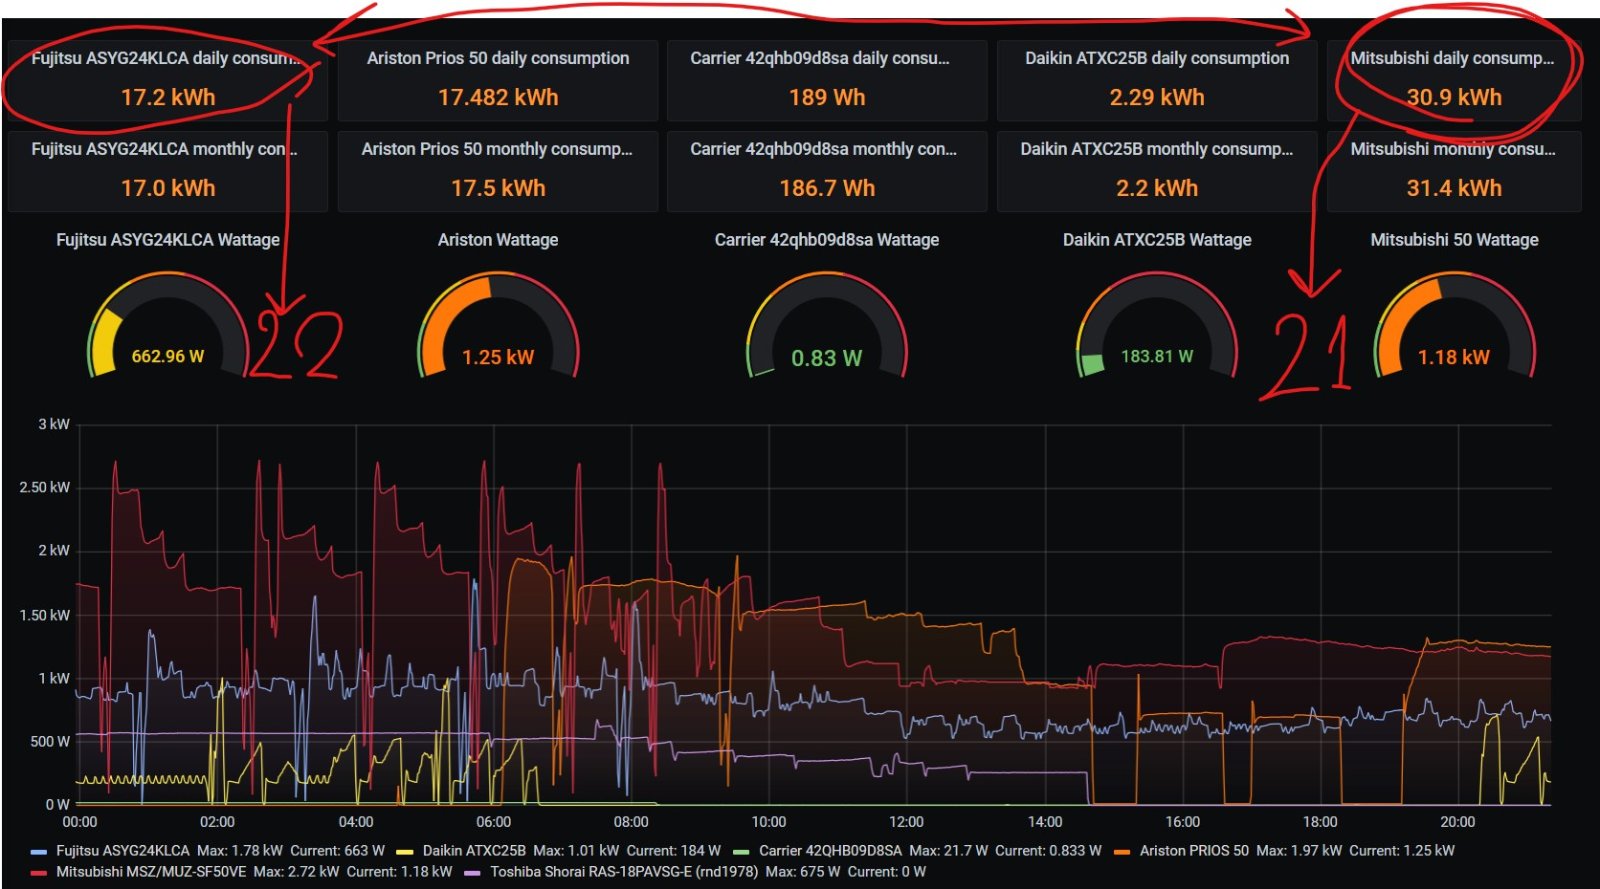The height and width of the screenshot is (889, 1600).
Task: Select the 17.5 kWh Ariston monthly value
Action: [498, 188]
